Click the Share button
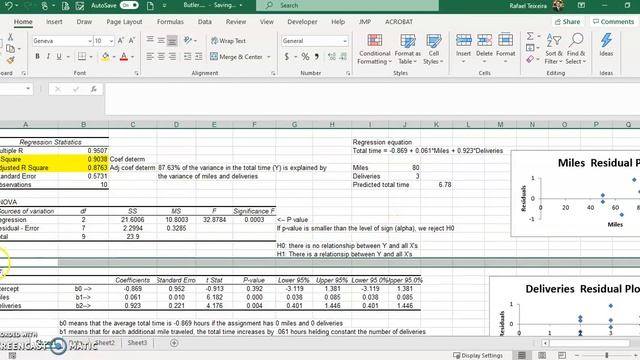This screenshot has height=360, width=640. [567, 22]
